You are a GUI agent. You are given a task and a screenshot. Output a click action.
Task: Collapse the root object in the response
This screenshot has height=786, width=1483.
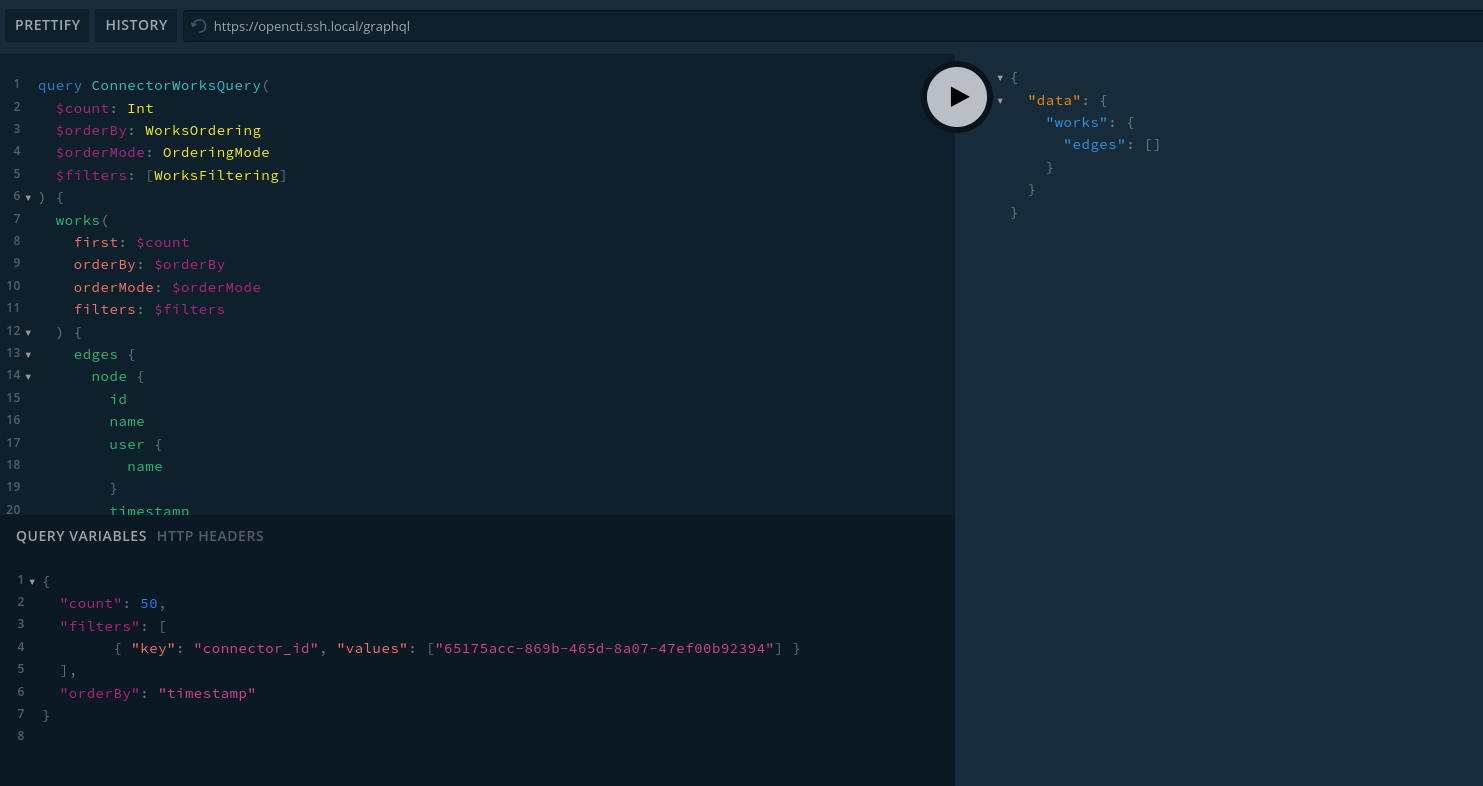click(x=1000, y=78)
